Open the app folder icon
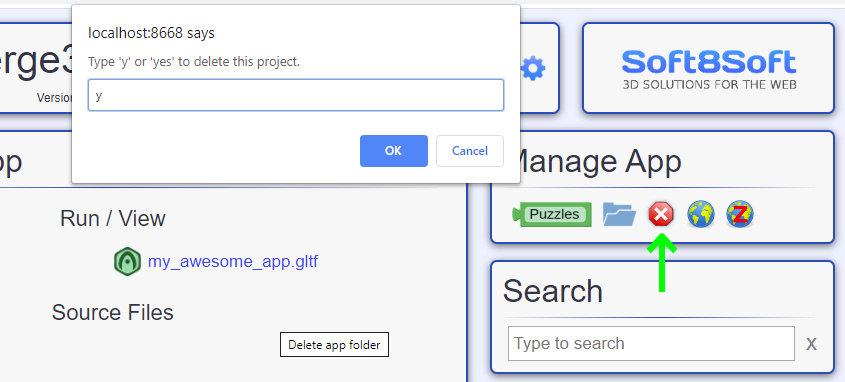The height and width of the screenshot is (382, 845). (620, 214)
